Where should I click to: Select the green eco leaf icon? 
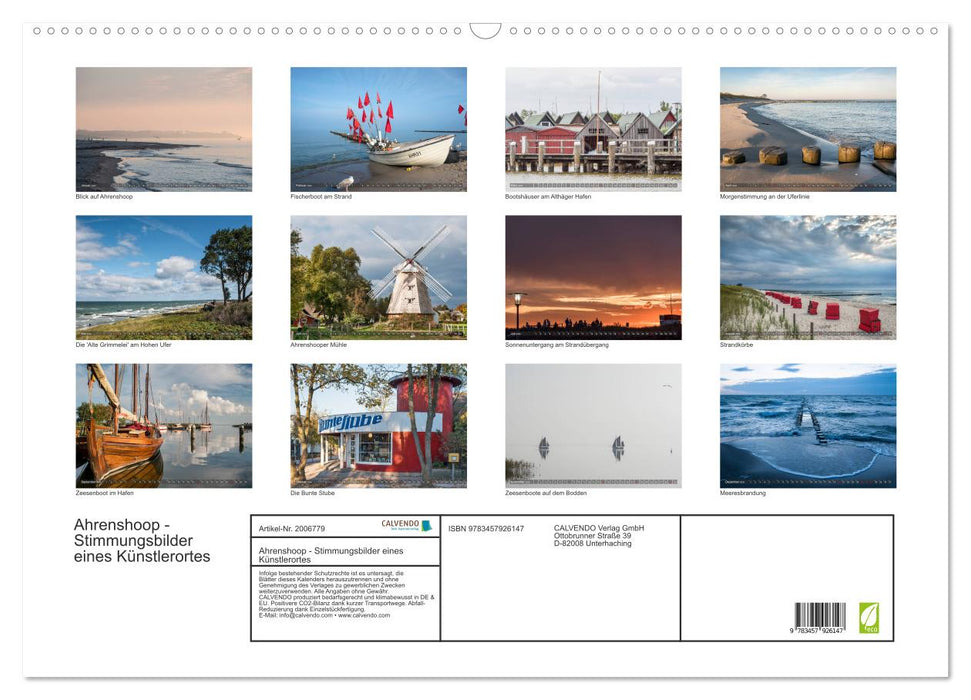pyautogui.click(x=871, y=618)
